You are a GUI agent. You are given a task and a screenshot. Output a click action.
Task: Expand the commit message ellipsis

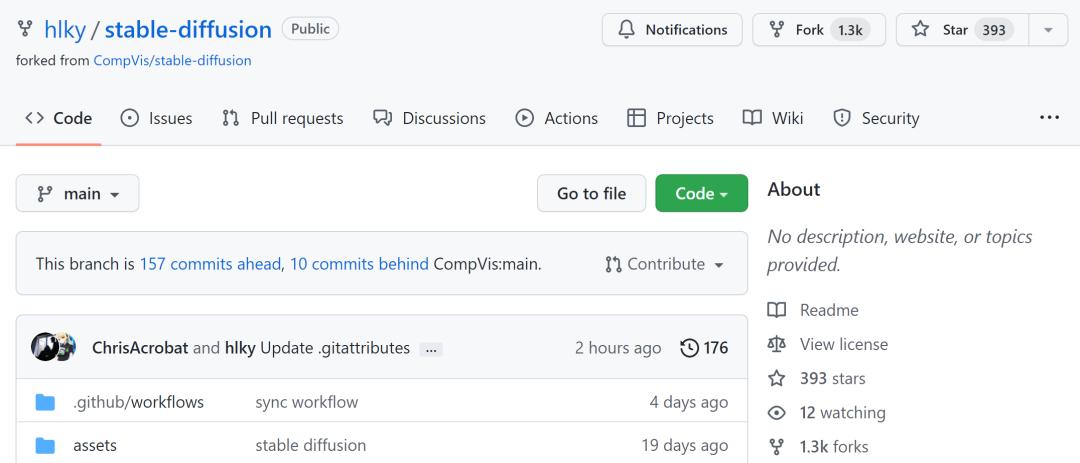(431, 349)
